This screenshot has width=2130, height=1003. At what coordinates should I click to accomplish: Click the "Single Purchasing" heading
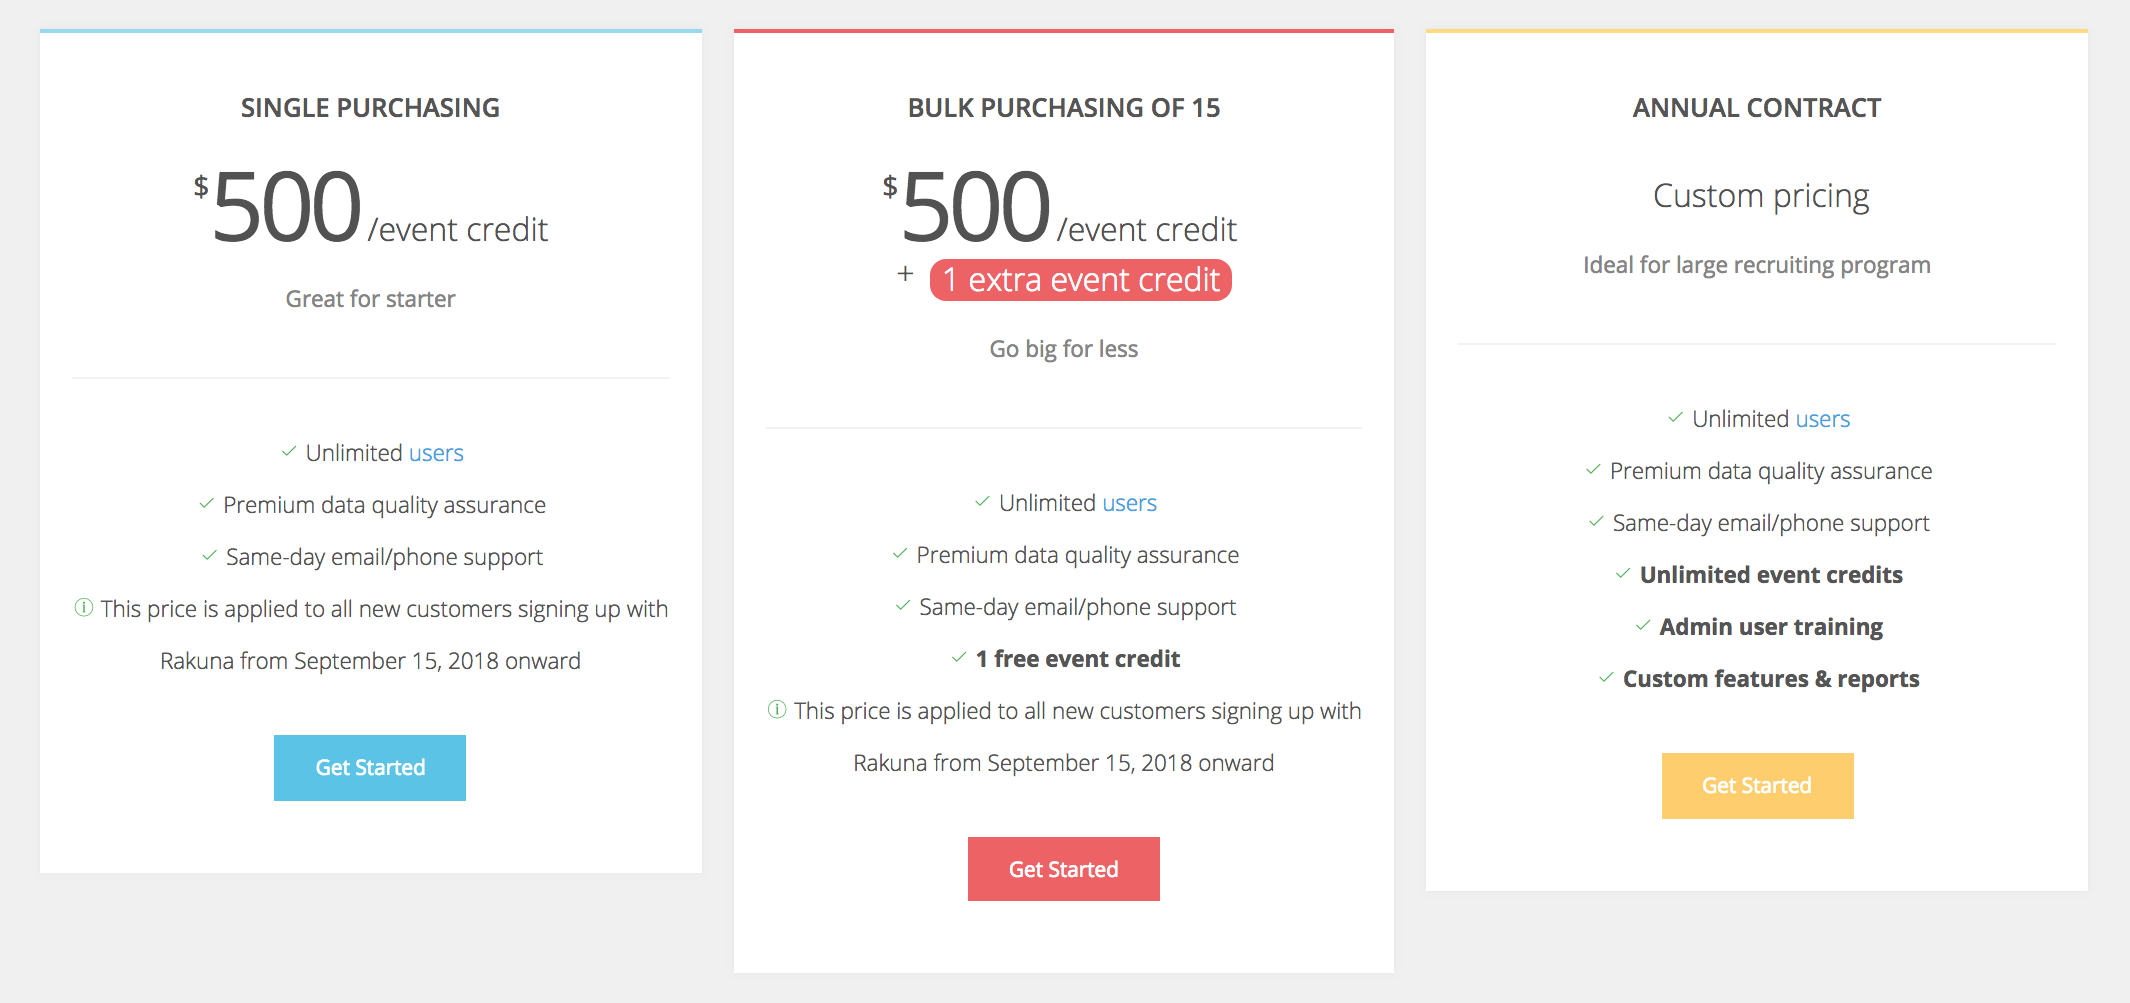370,108
